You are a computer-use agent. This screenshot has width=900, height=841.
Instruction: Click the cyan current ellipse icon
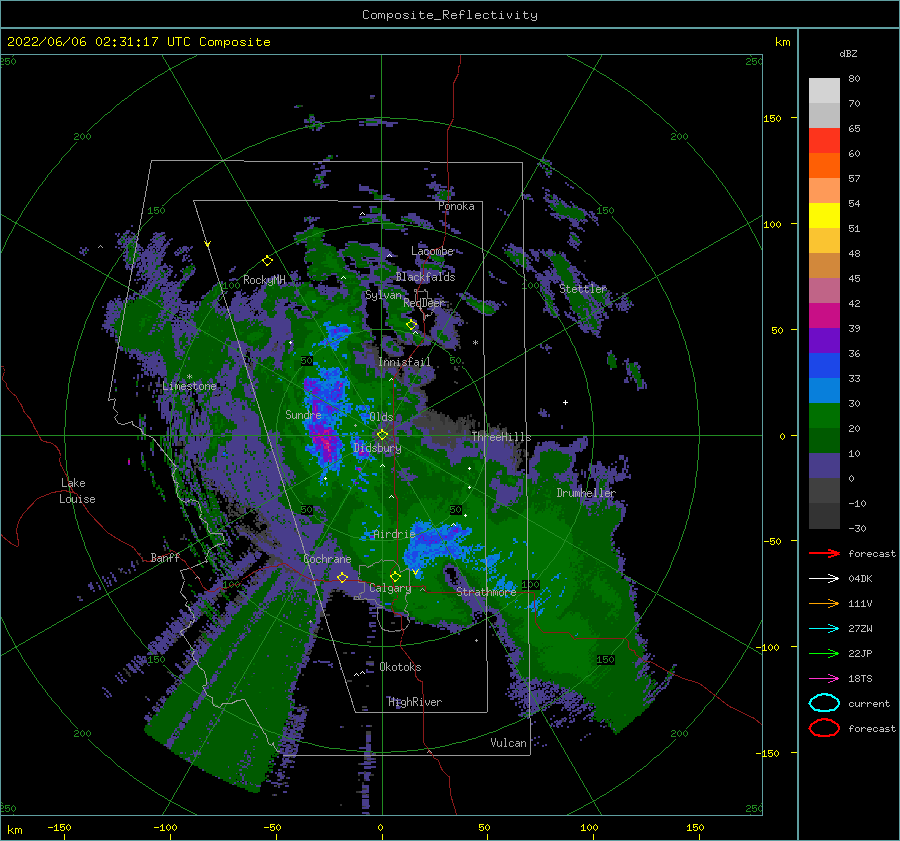(x=824, y=703)
